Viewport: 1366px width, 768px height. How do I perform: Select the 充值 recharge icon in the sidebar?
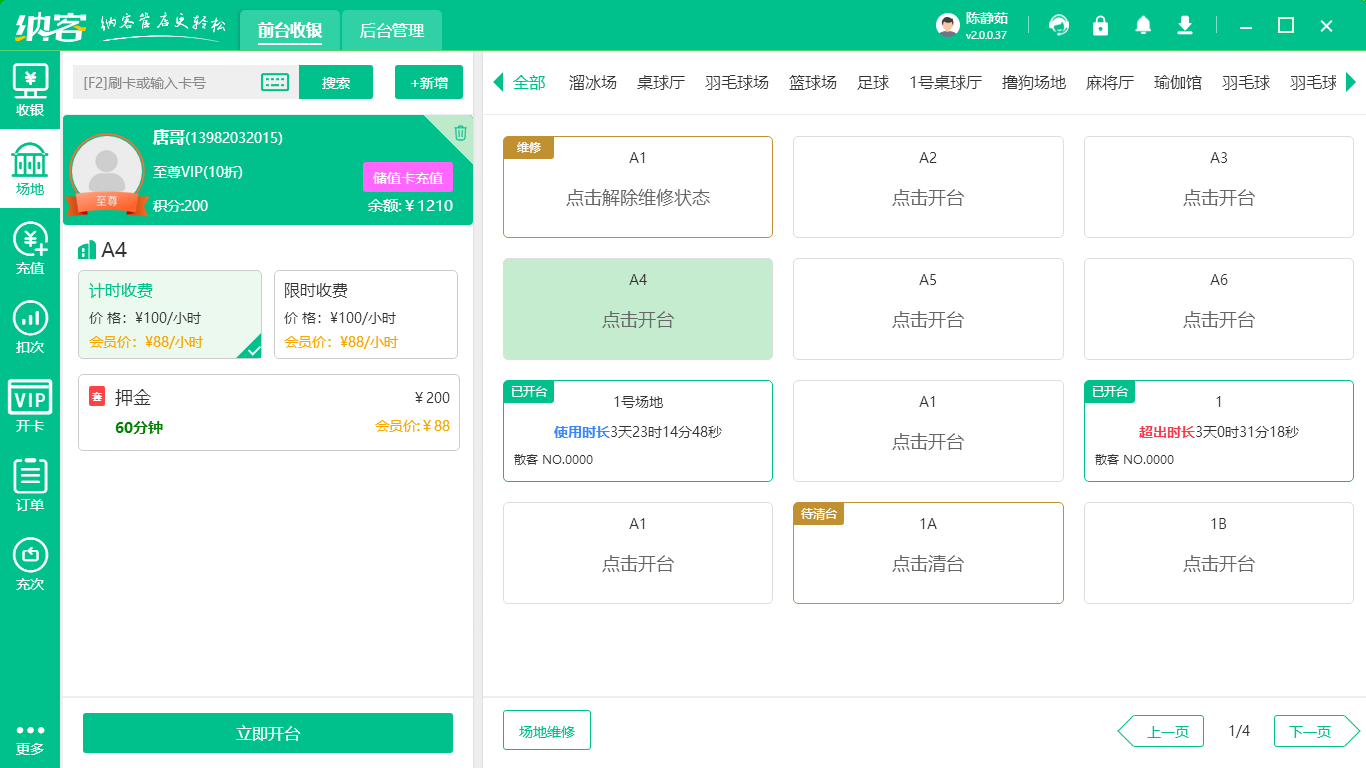(30, 249)
